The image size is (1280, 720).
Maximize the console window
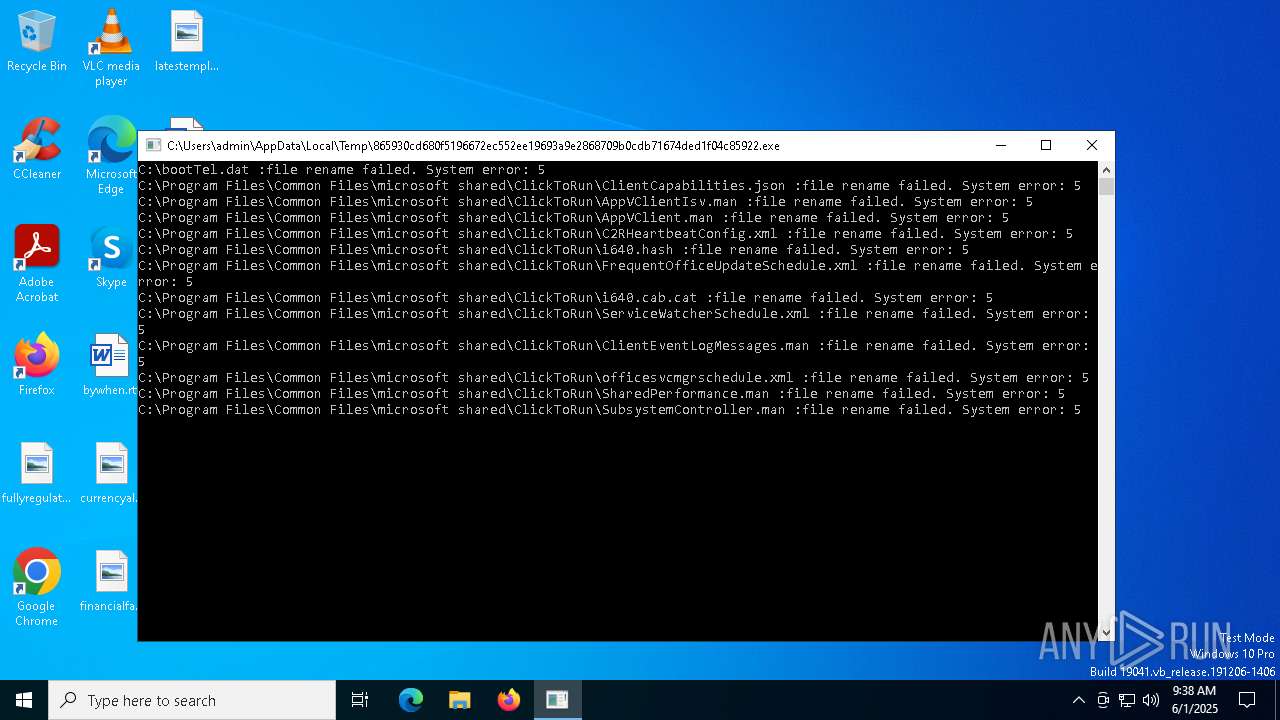(x=1046, y=146)
